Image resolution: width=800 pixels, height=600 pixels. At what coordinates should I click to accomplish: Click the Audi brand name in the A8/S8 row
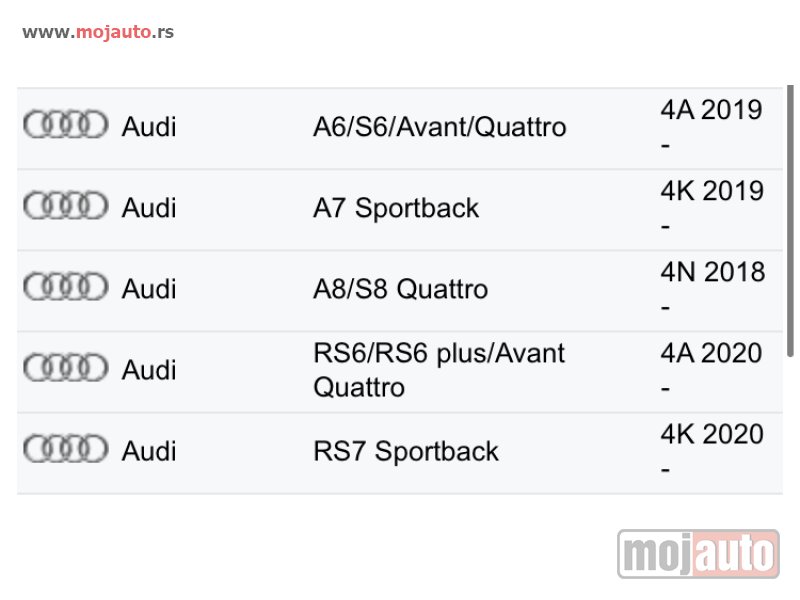click(149, 289)
